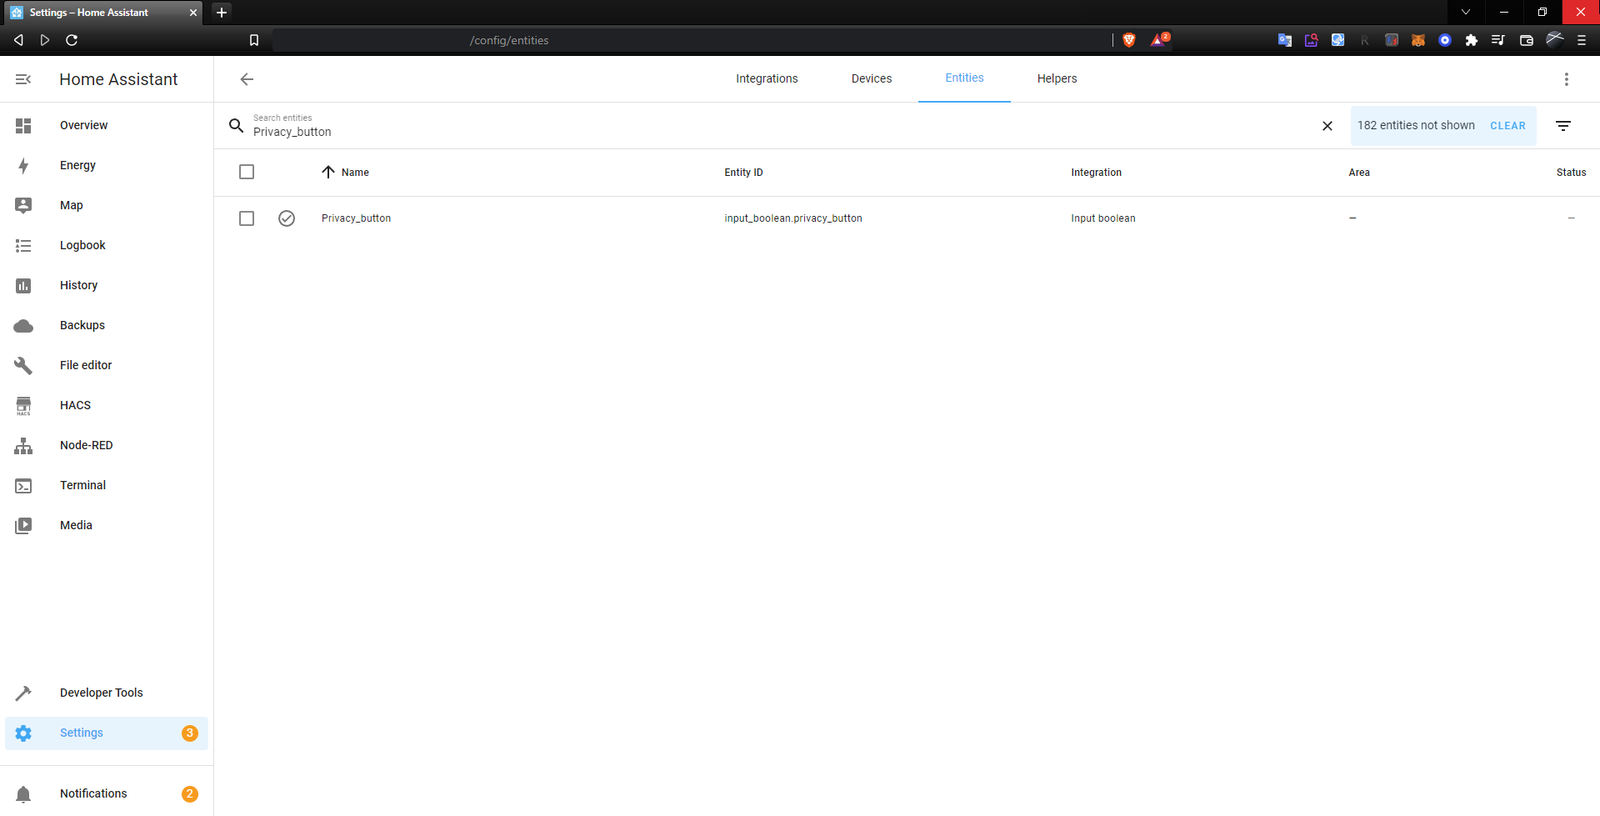The image size is (1600, 816).
Task: Open the three-dot overflow menu
Action: [x=1566, y=79]
